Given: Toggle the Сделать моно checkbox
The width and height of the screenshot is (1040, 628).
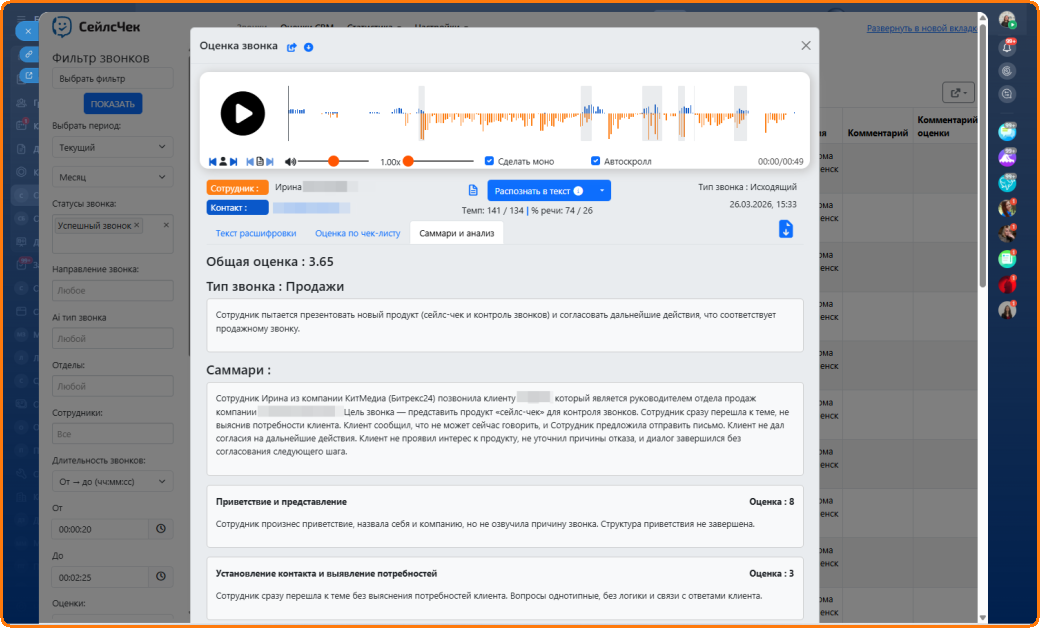Looking at the screenshot, I should [x=489, y=161].
